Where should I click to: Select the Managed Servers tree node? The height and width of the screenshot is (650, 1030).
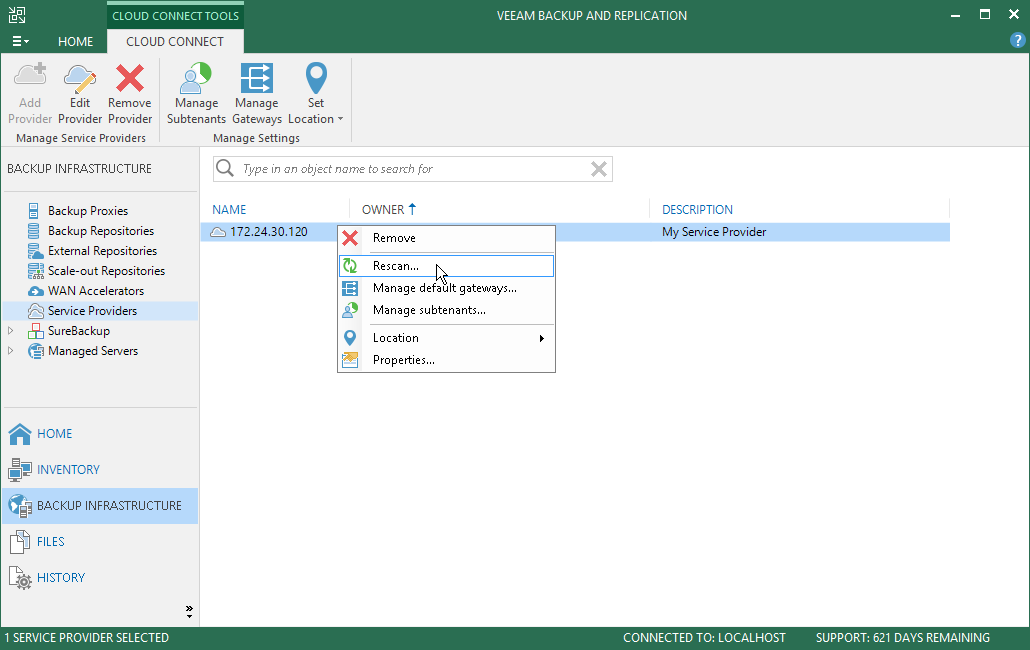(93, 351)
